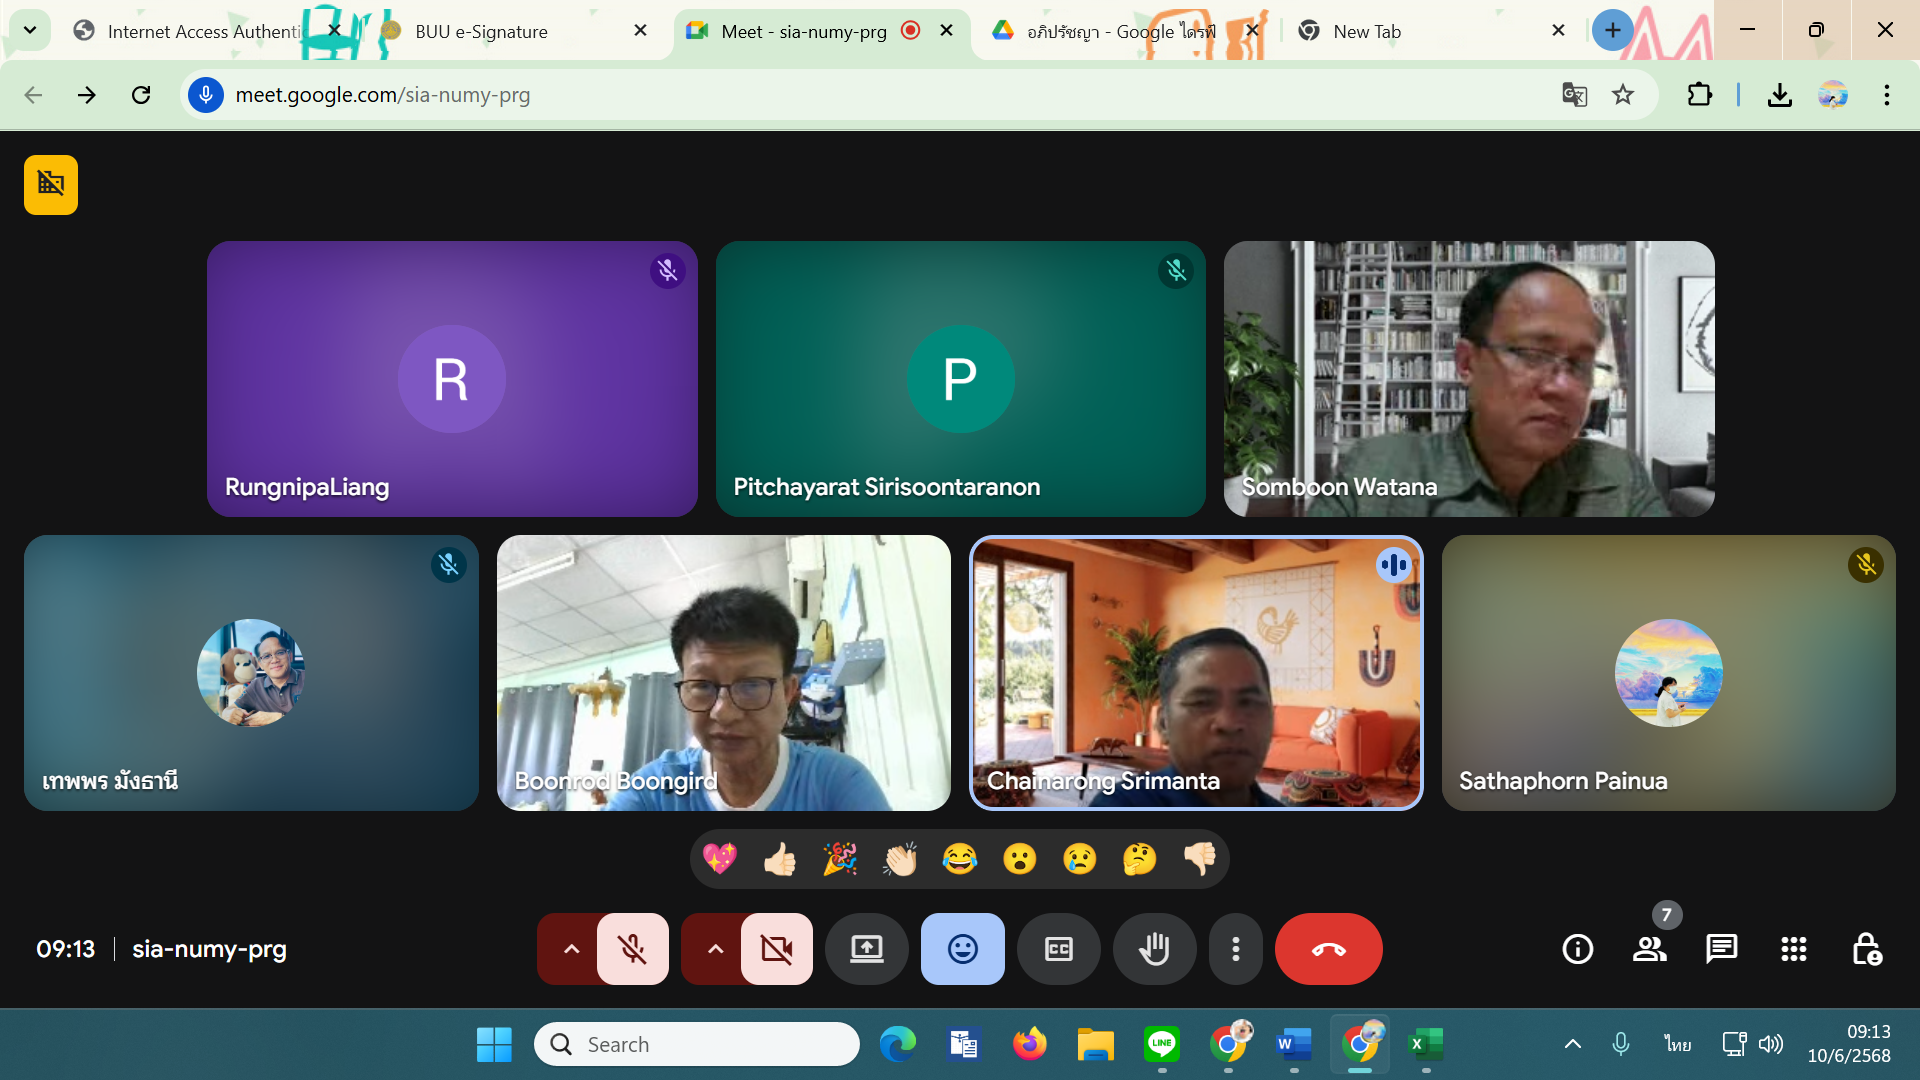This screenshot has height=1080, width=1920.
Task: Send the surprised face reaction
Action: pos(1020,859)
